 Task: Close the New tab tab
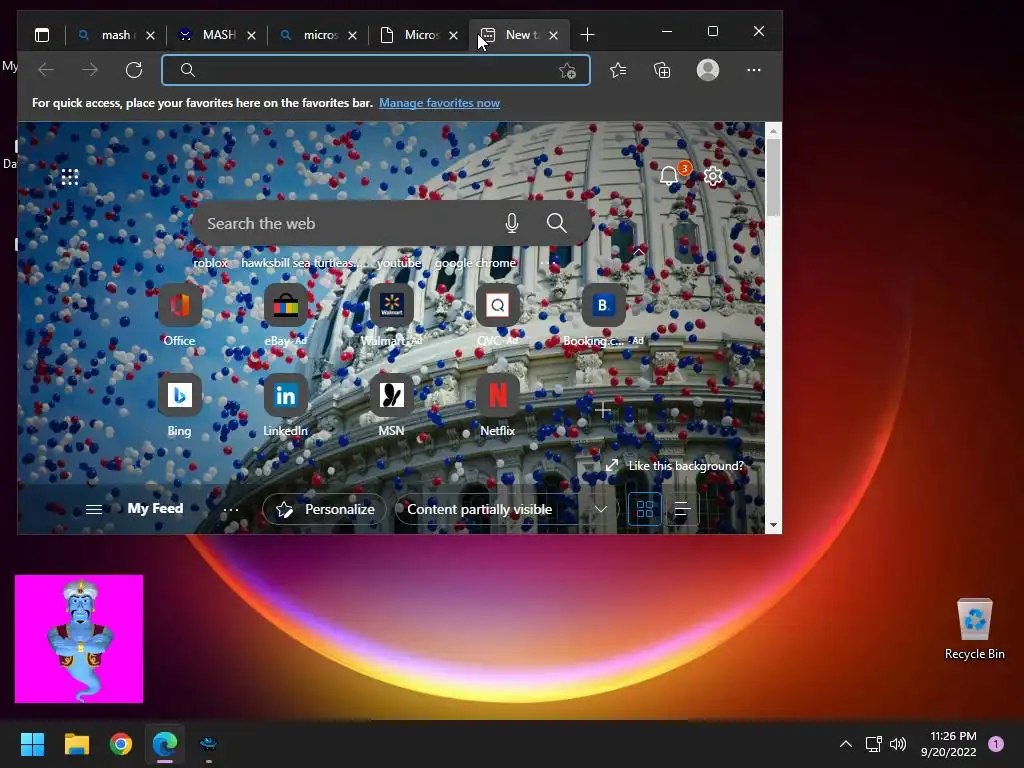[553, 35]
